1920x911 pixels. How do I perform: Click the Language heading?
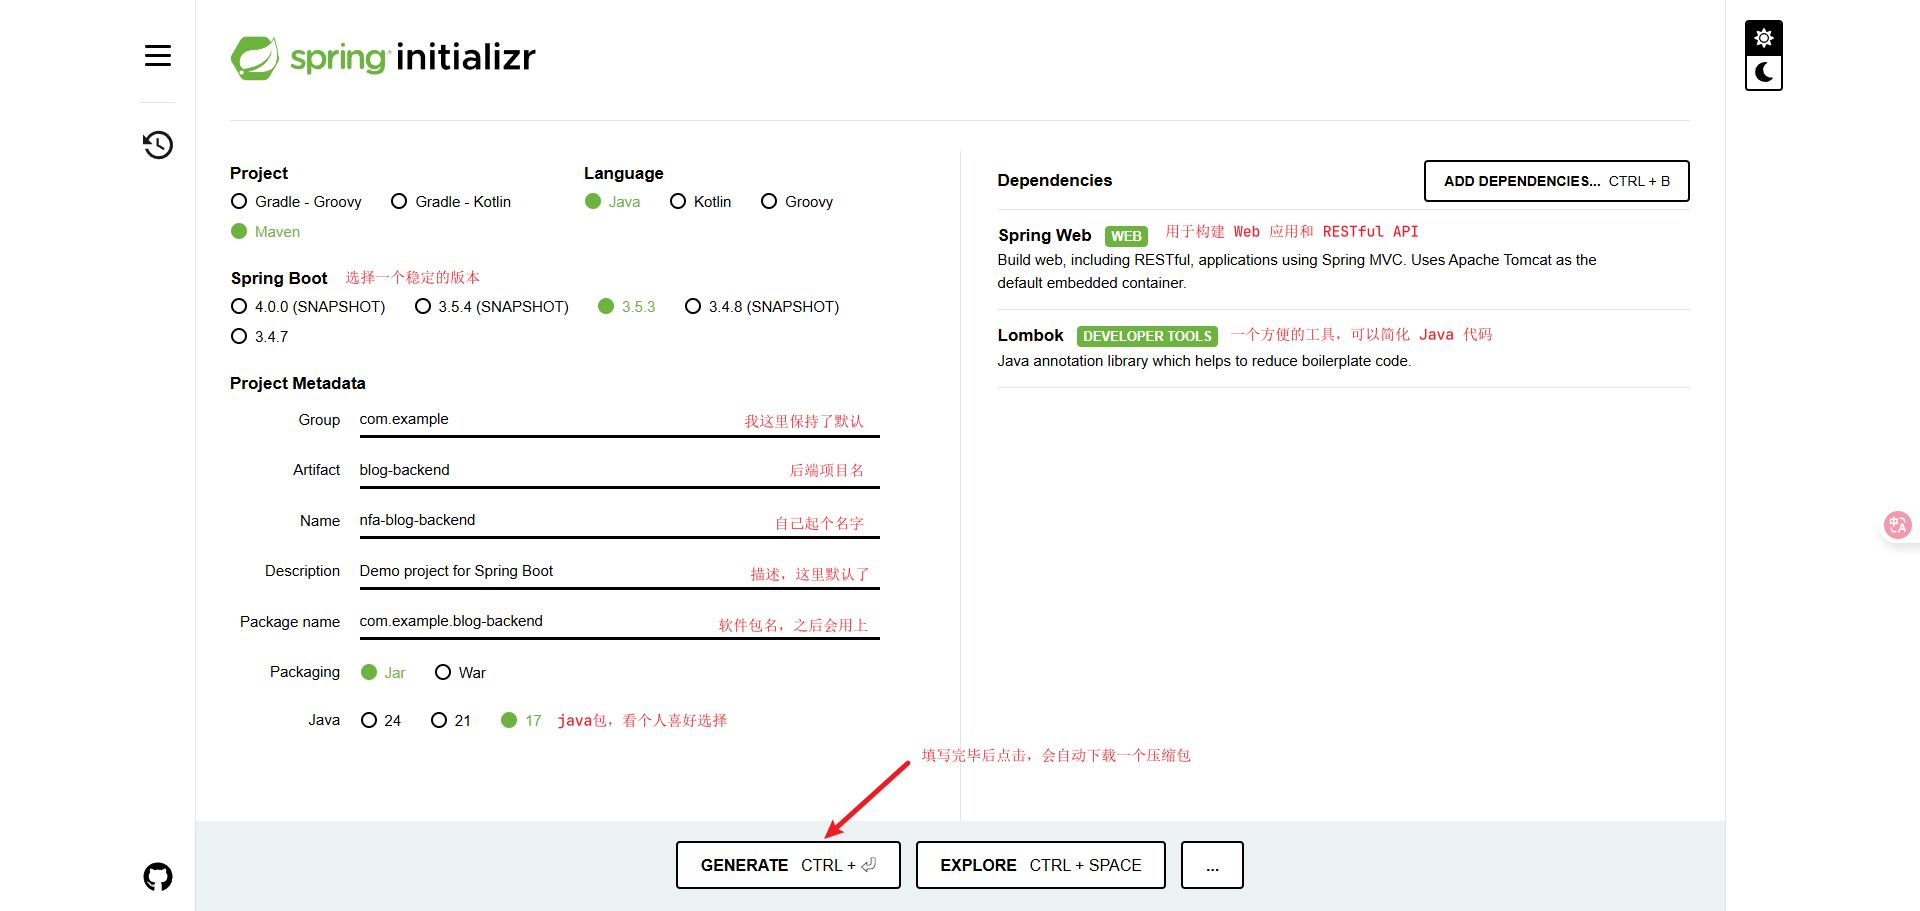[624, 173]
